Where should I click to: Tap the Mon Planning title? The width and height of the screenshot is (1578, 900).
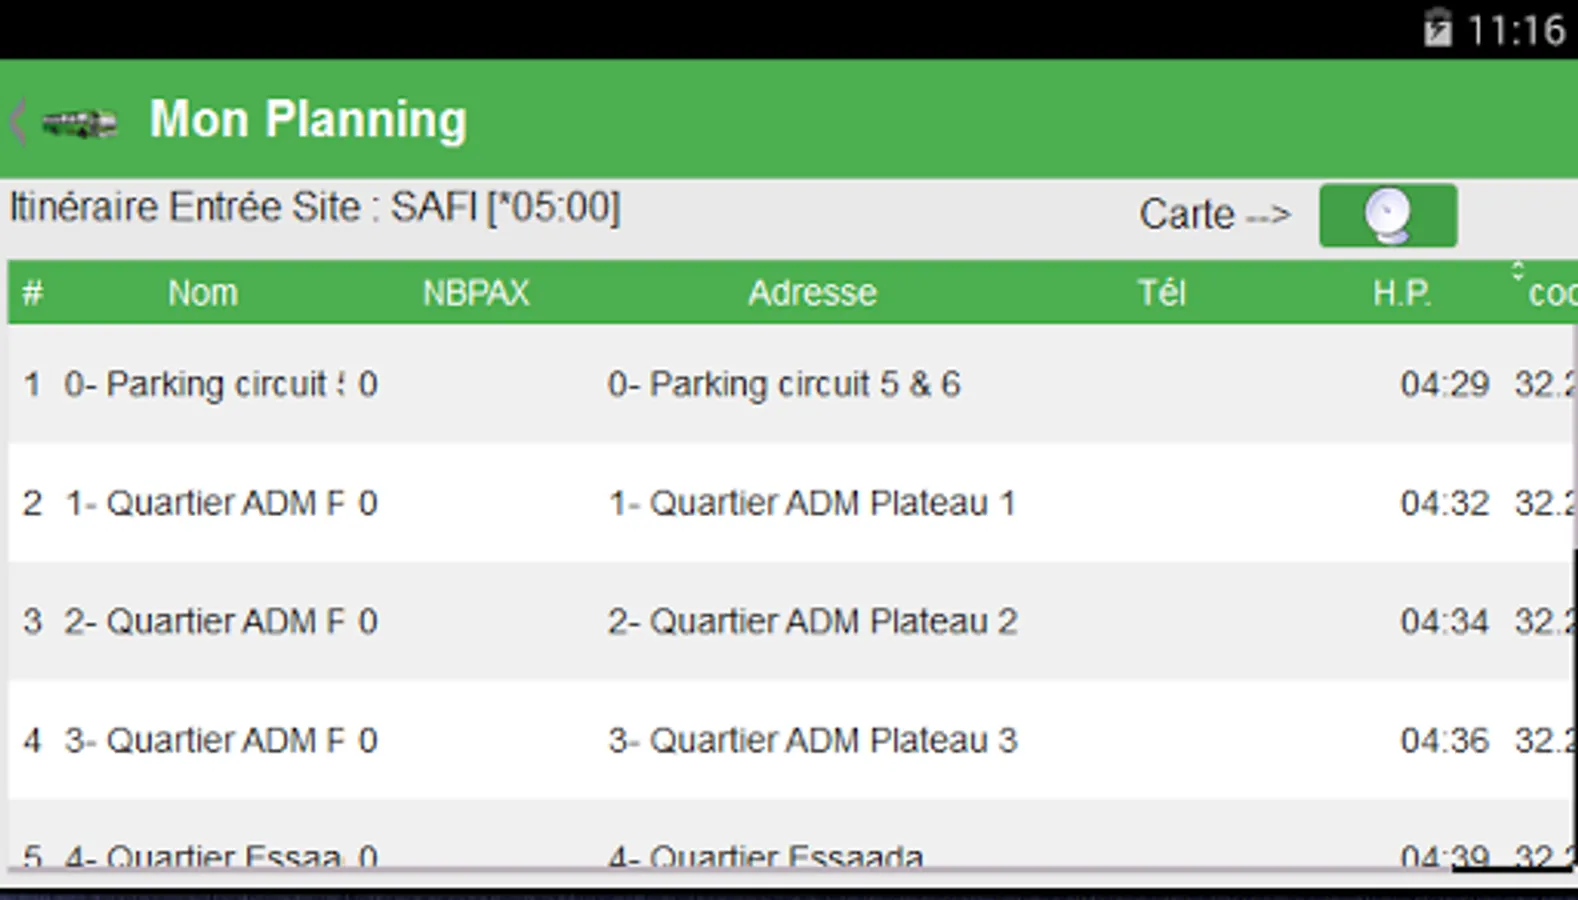(x=308, y=120)
